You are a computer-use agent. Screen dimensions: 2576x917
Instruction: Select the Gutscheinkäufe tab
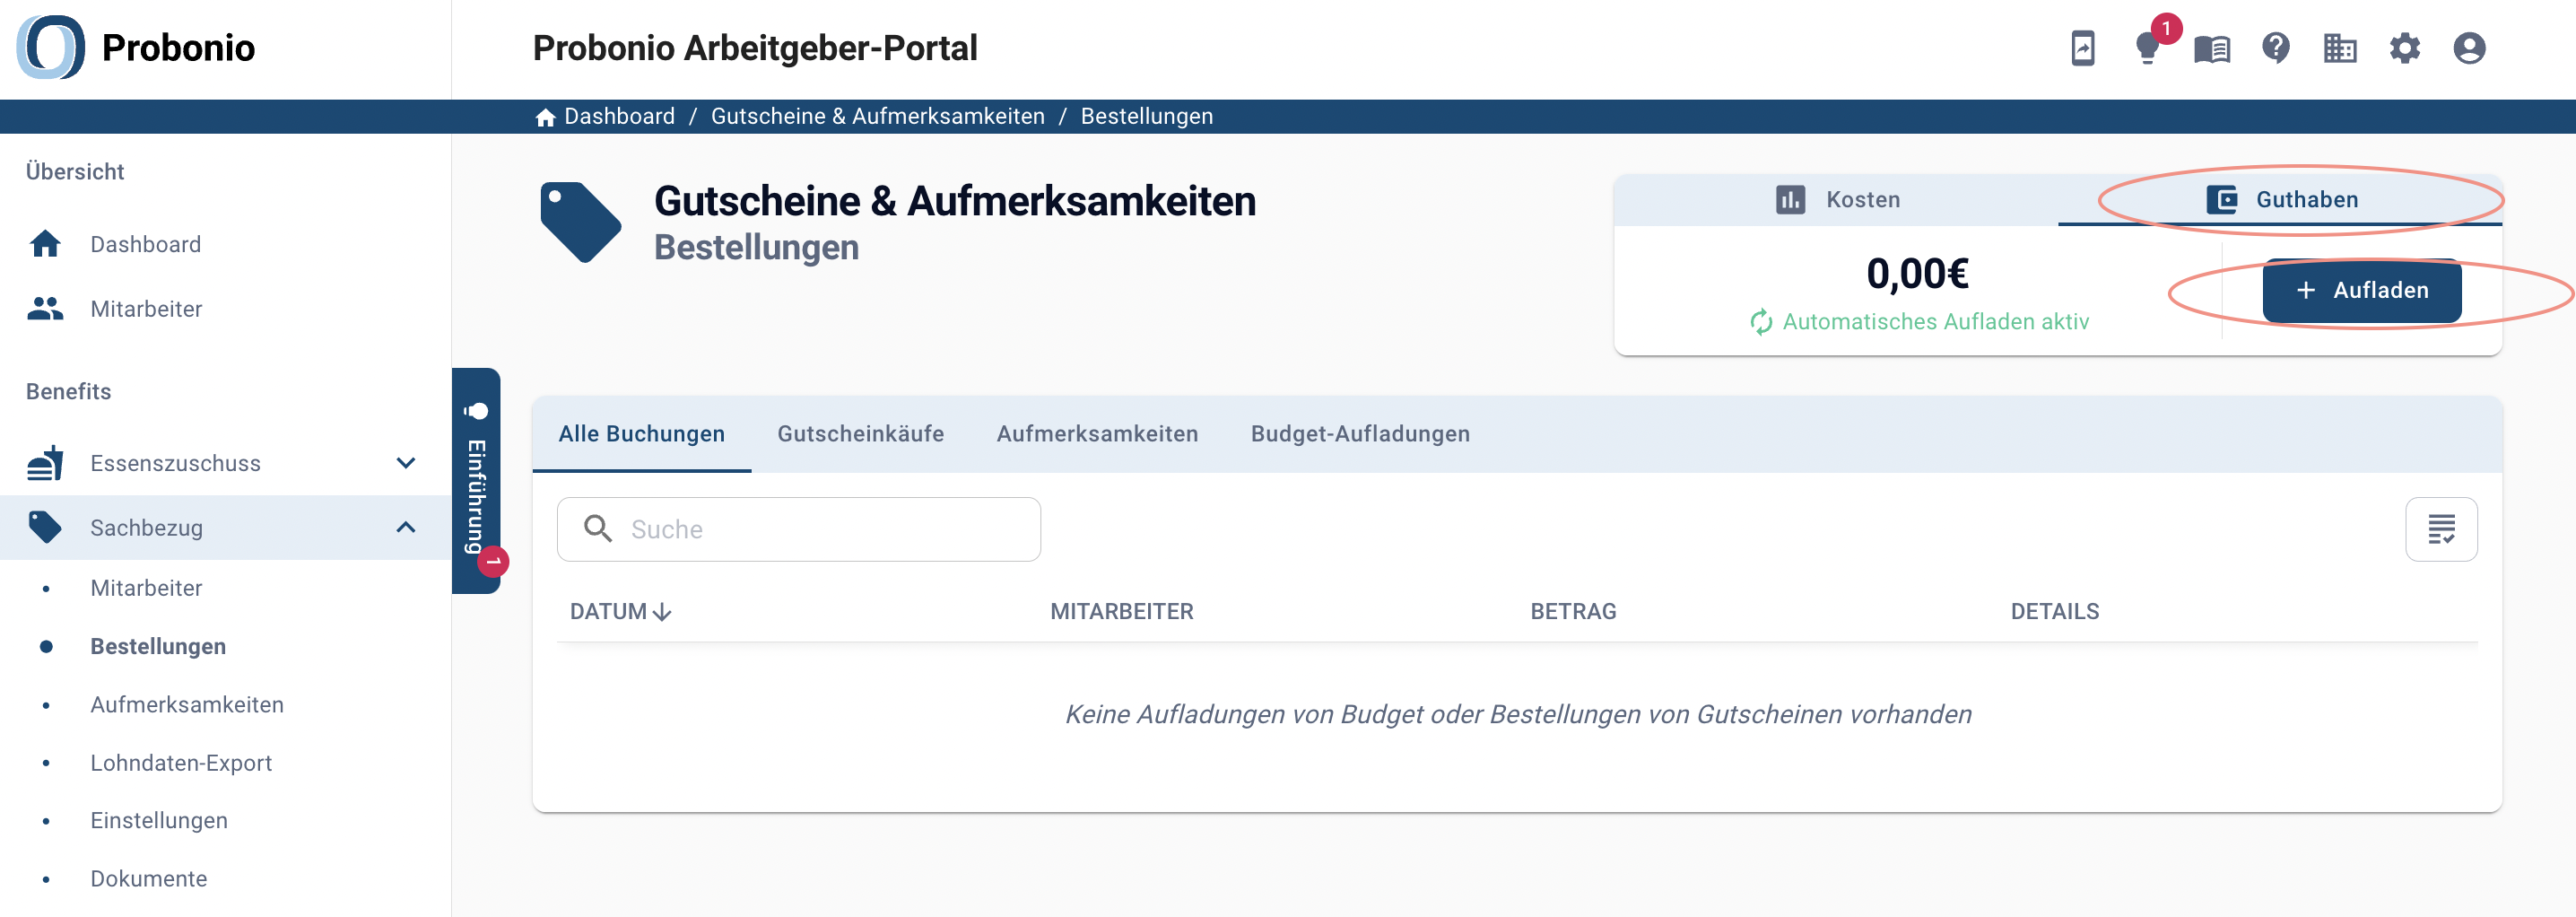(861, 434)
